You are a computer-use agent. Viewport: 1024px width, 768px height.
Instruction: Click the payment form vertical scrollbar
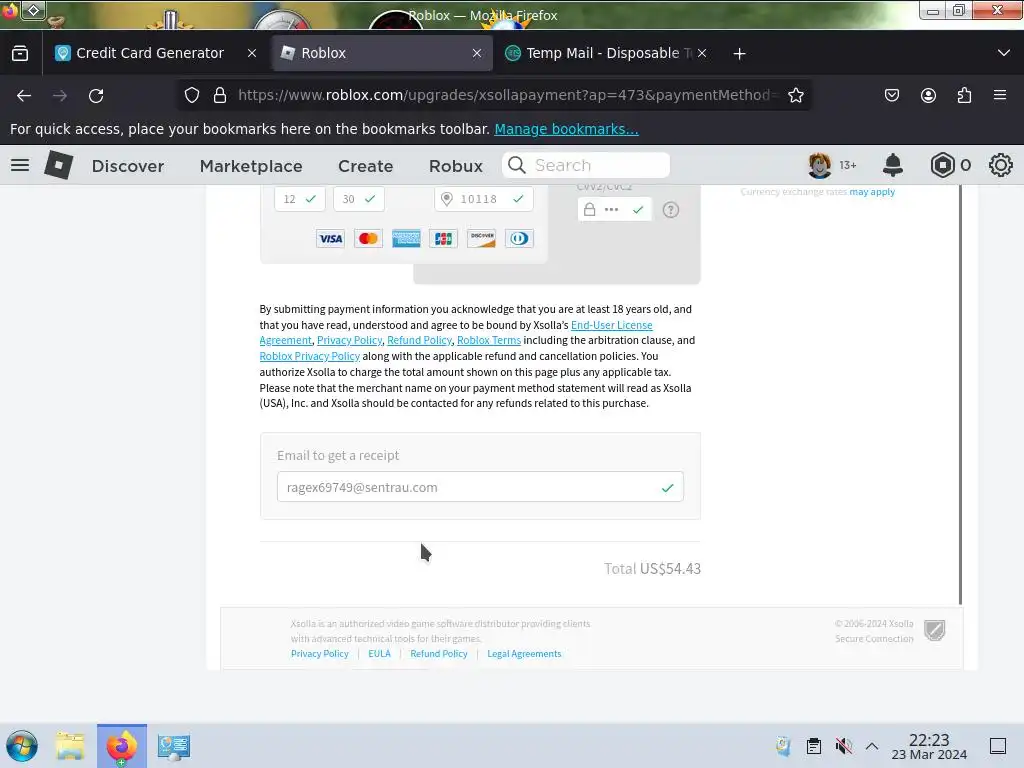tap(960, 394)
